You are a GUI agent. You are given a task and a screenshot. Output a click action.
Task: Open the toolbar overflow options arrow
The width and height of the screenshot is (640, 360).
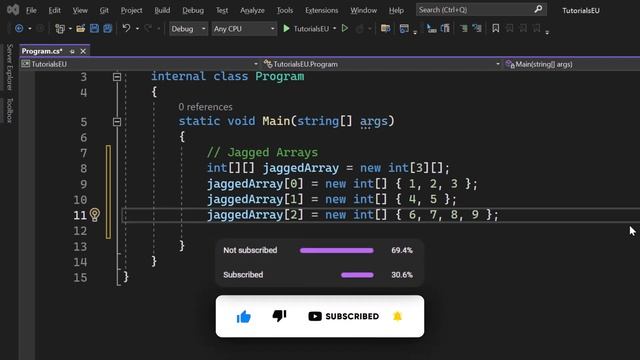click(547, 33)
